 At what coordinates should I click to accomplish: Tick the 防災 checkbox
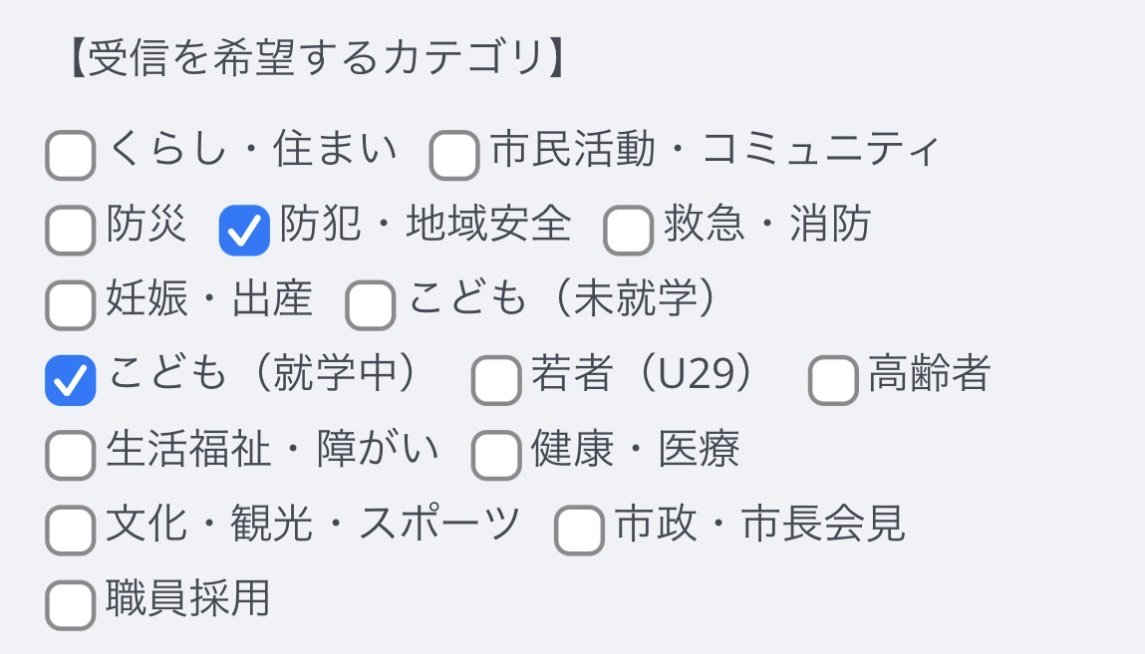[x=70, y=231]
